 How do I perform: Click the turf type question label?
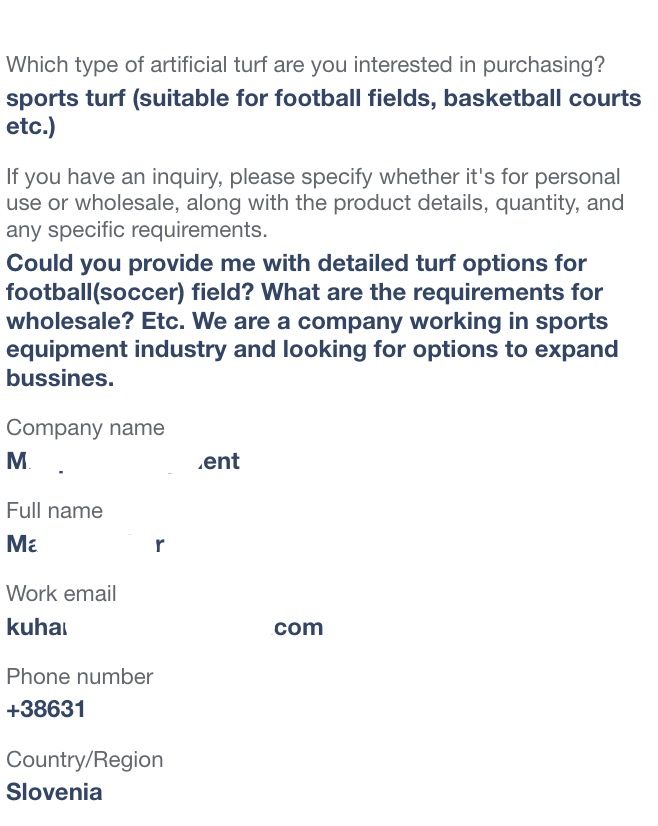[x=305, y=65]
